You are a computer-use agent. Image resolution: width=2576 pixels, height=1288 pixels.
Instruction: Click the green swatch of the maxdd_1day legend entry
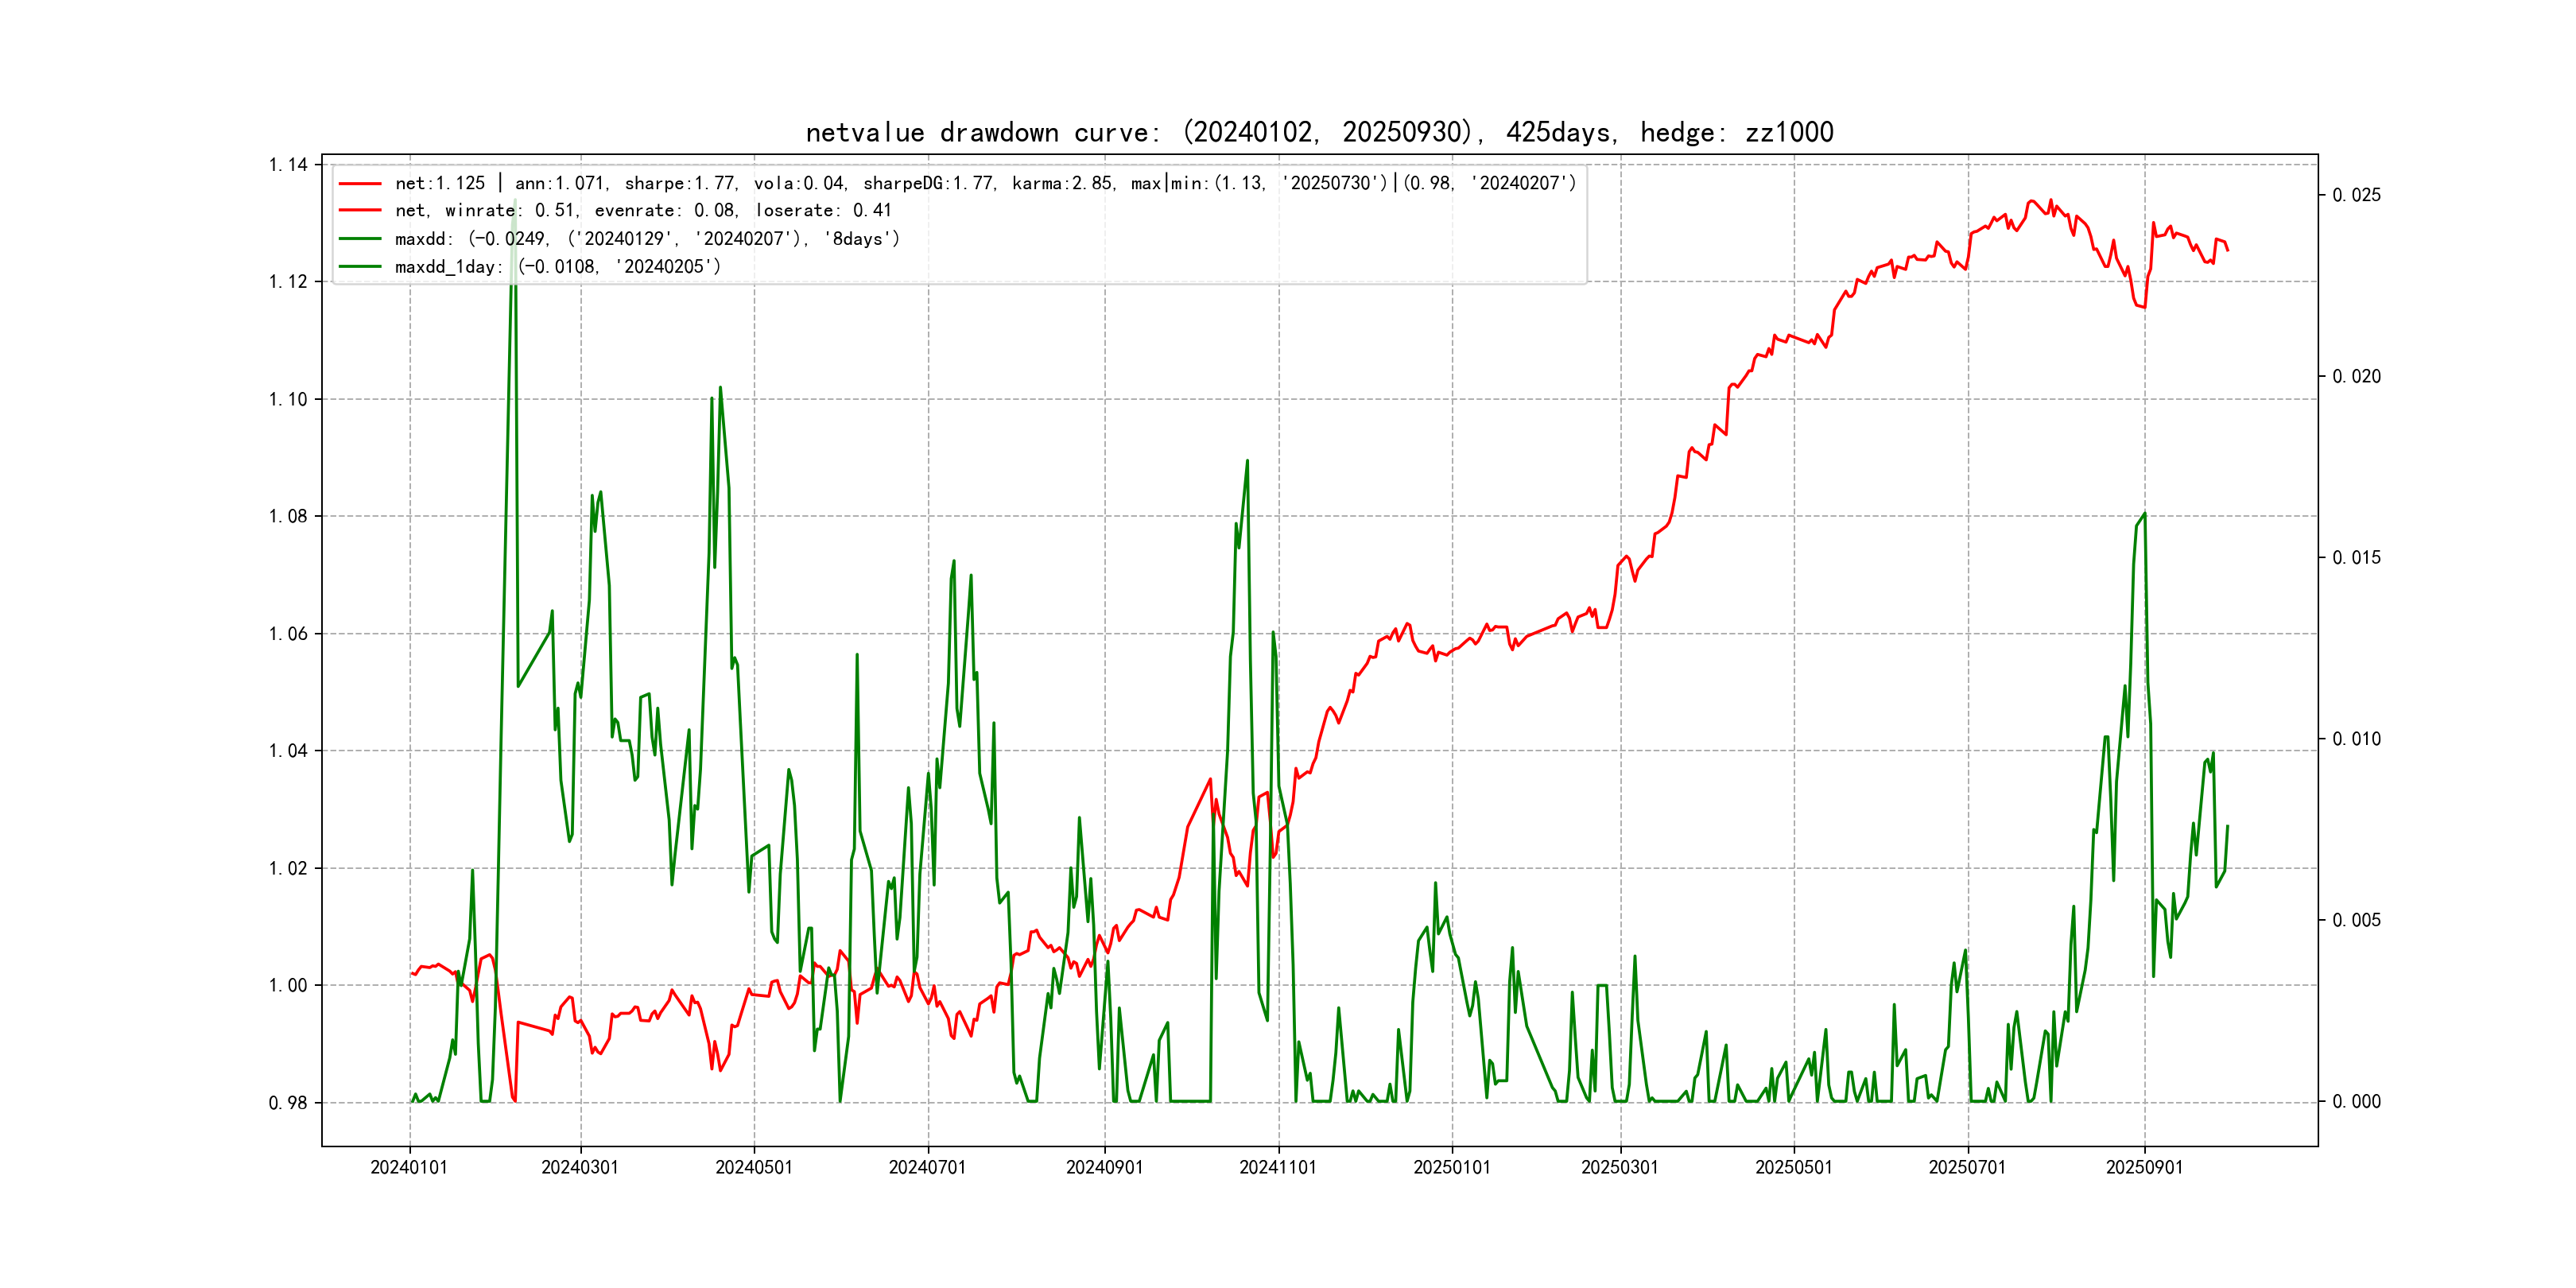[360, 267]
